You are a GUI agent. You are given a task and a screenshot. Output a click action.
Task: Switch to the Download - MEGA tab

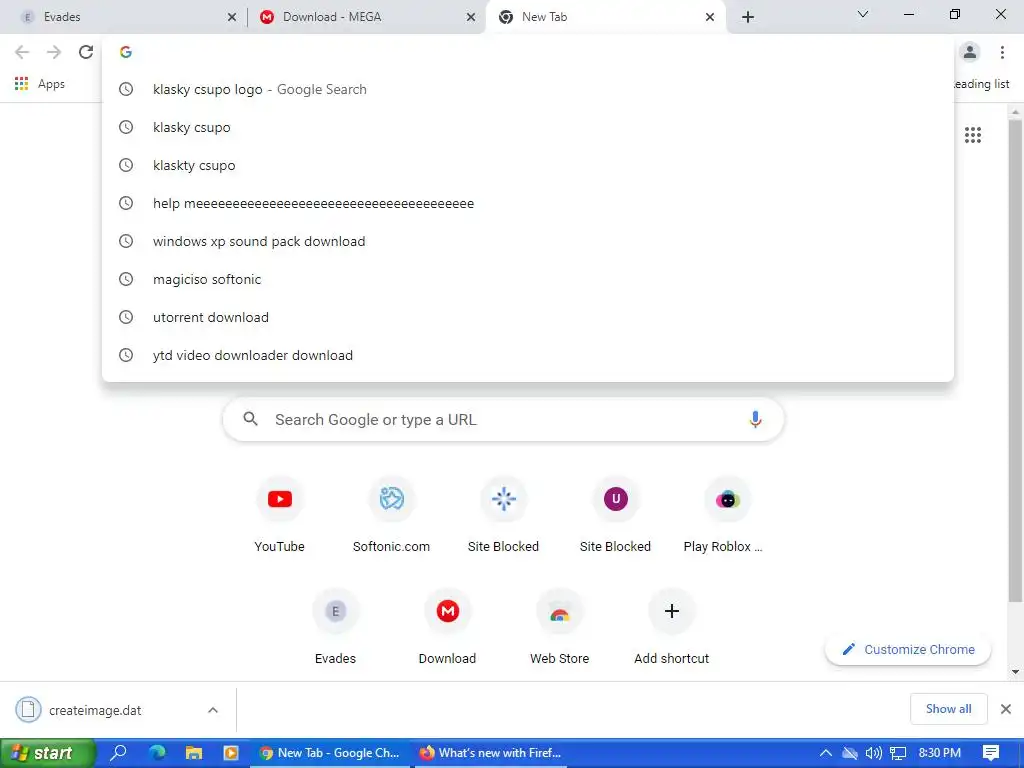[366, 17]
